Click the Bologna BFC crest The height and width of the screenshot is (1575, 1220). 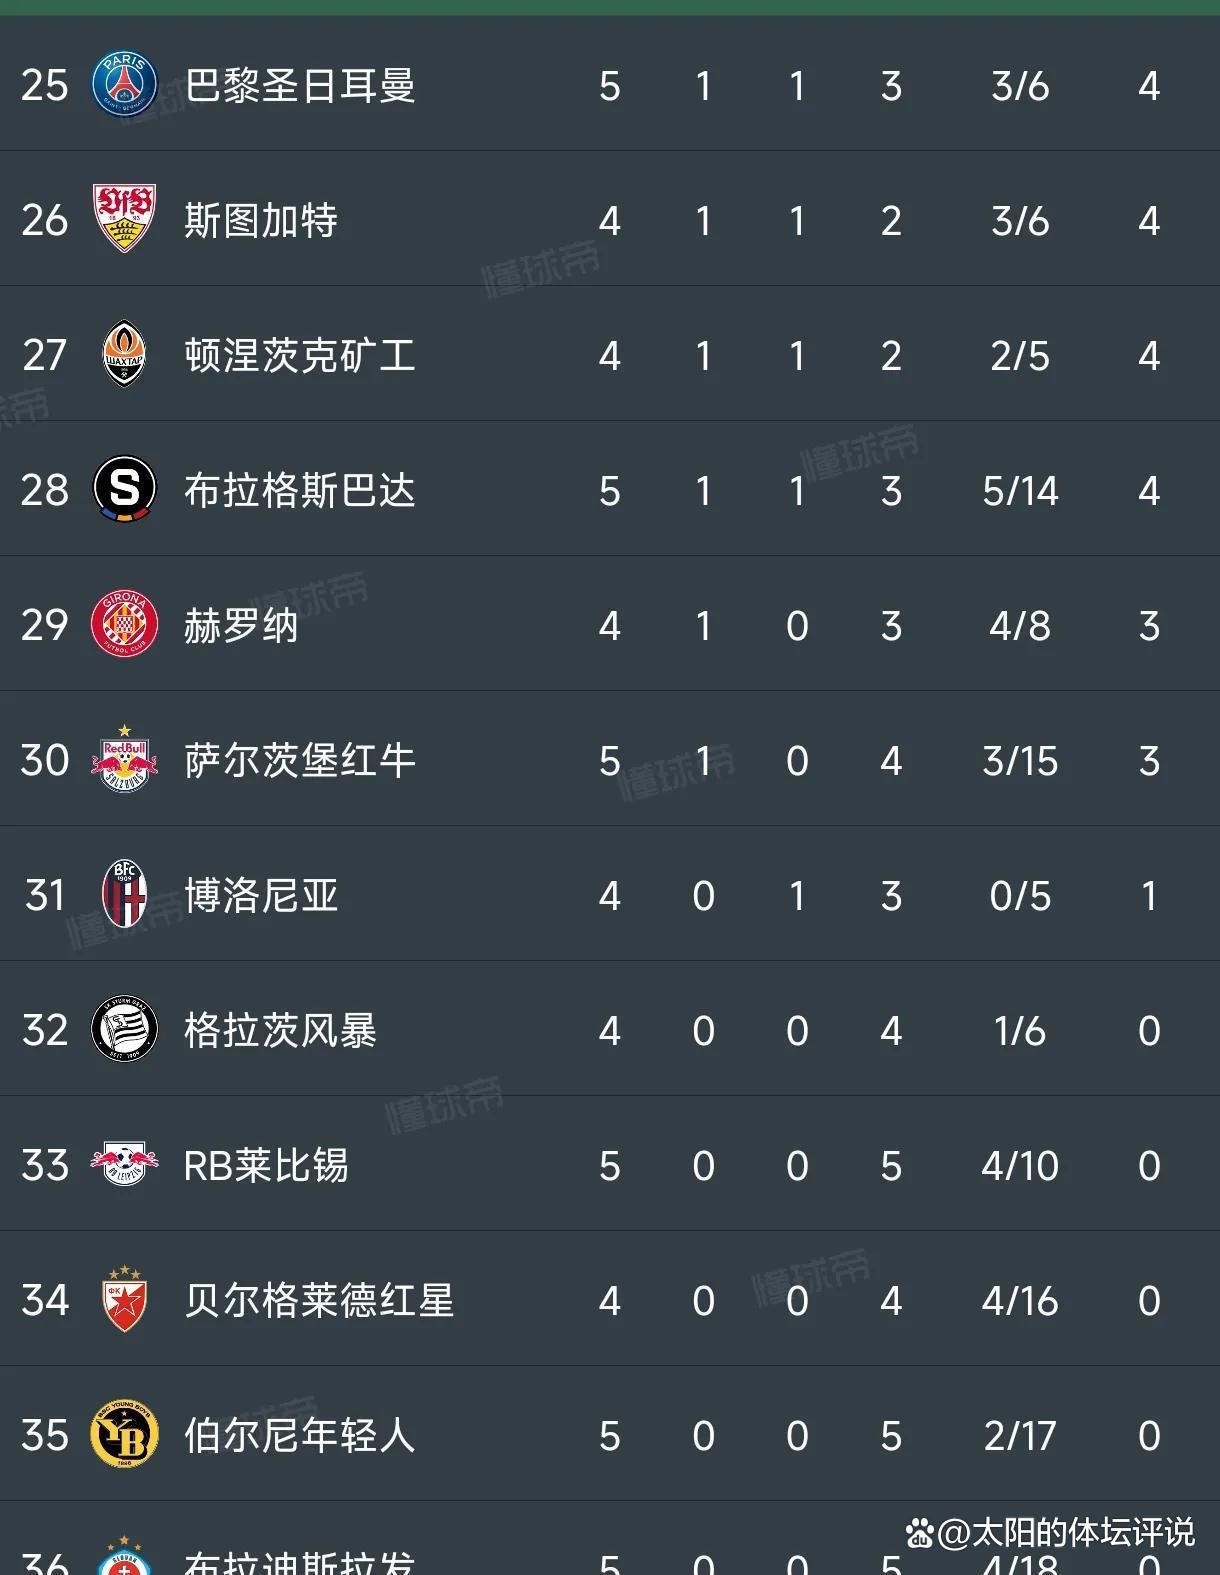click(125, 896)
